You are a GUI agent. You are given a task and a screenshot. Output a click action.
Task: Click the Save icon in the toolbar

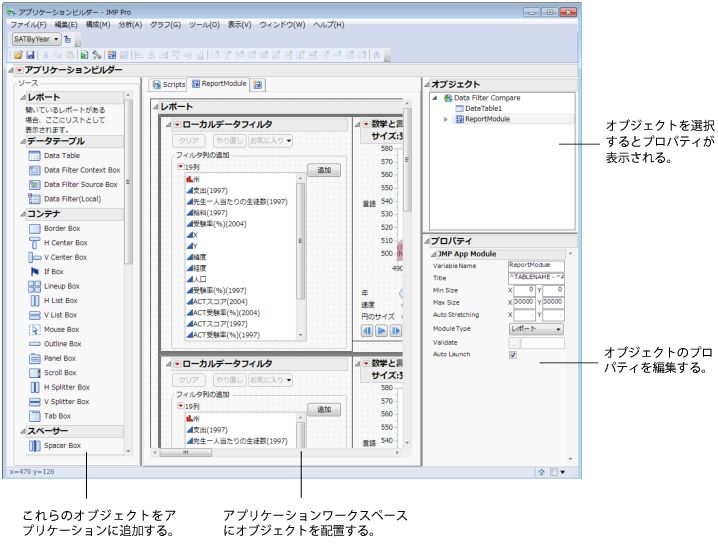coord(30,54)
